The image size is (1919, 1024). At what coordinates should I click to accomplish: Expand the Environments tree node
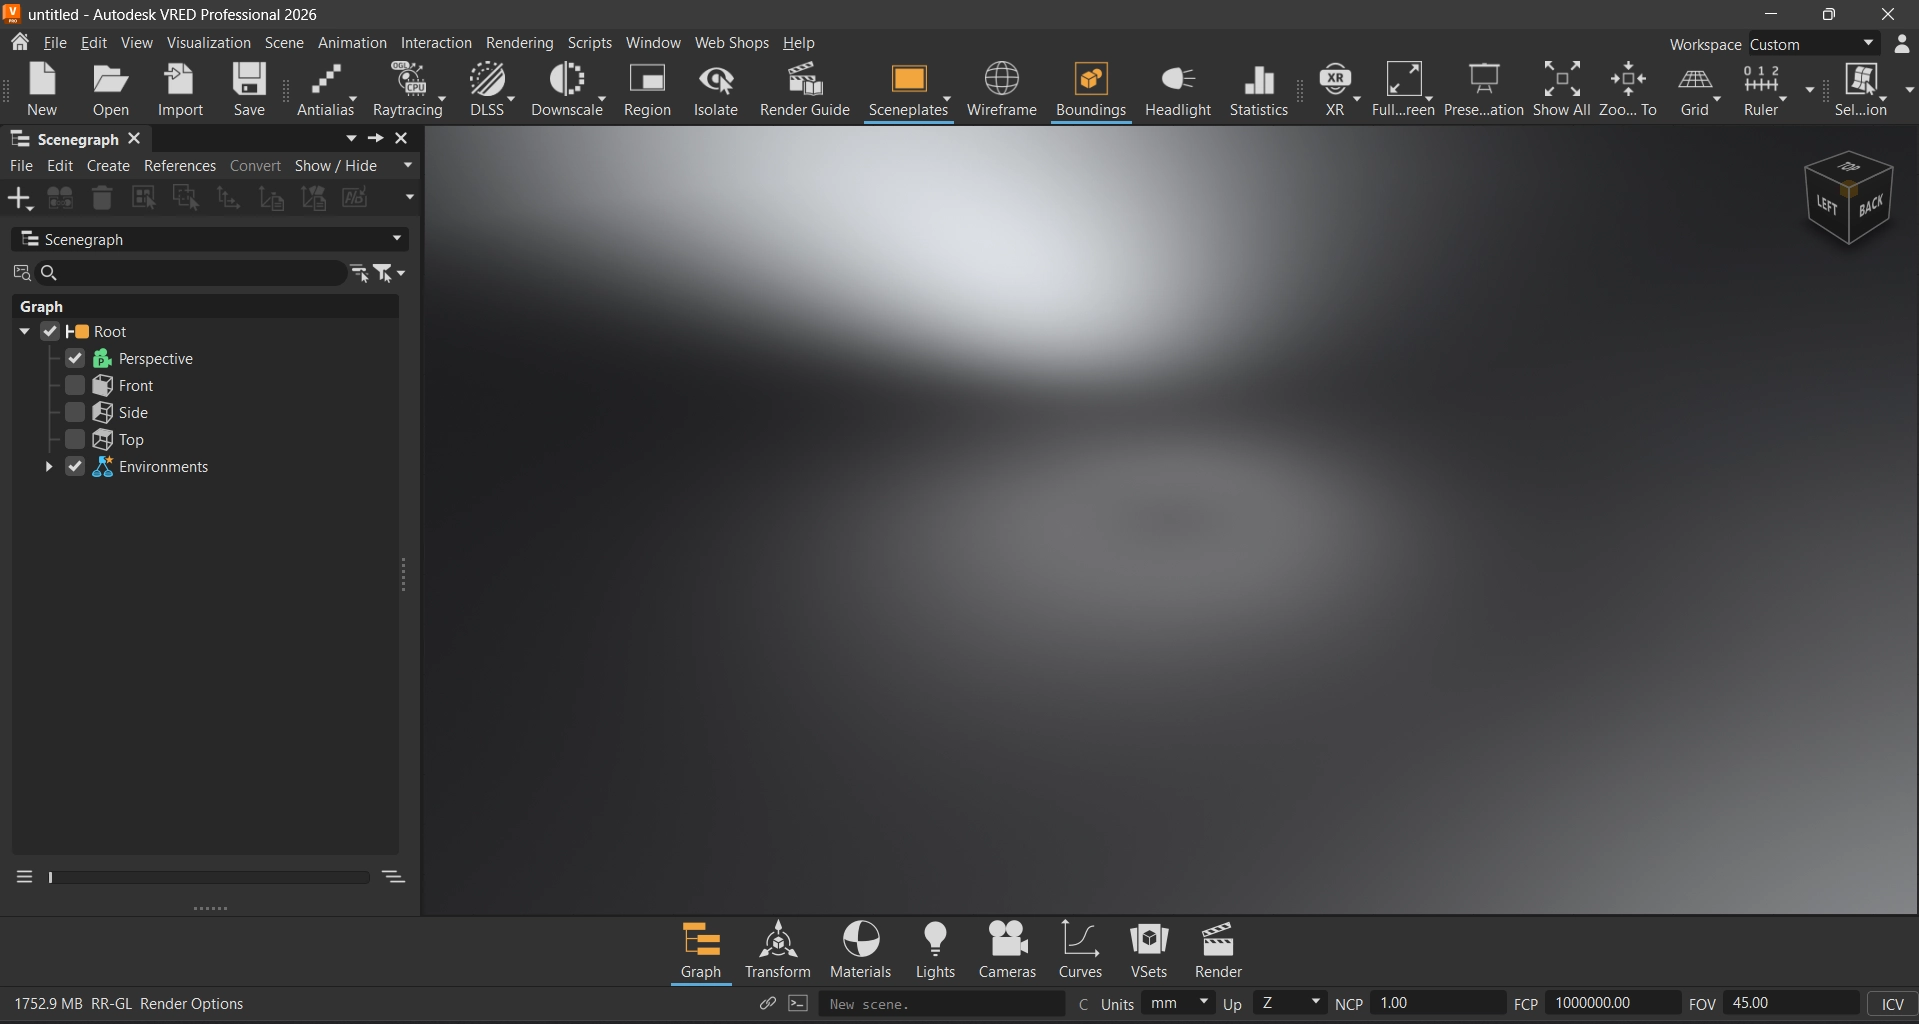[48, 467]
